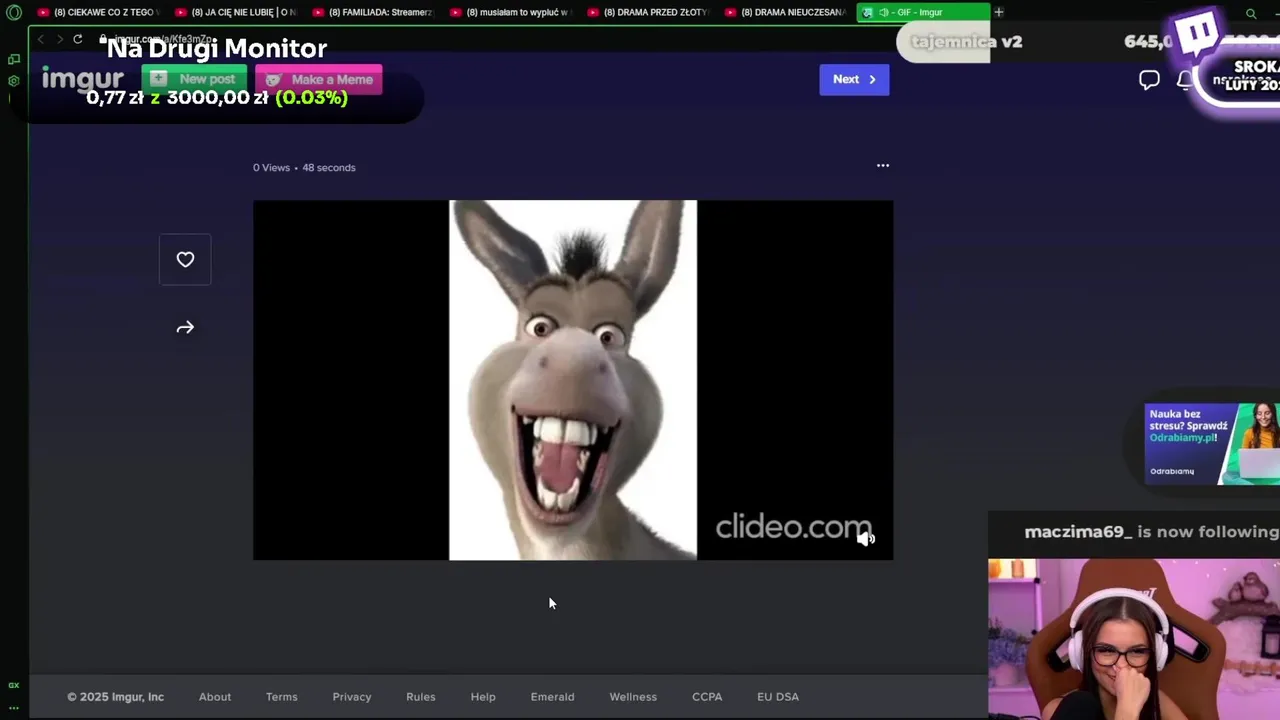
Task: Go to the Next post
Action: tap(854, 79)
